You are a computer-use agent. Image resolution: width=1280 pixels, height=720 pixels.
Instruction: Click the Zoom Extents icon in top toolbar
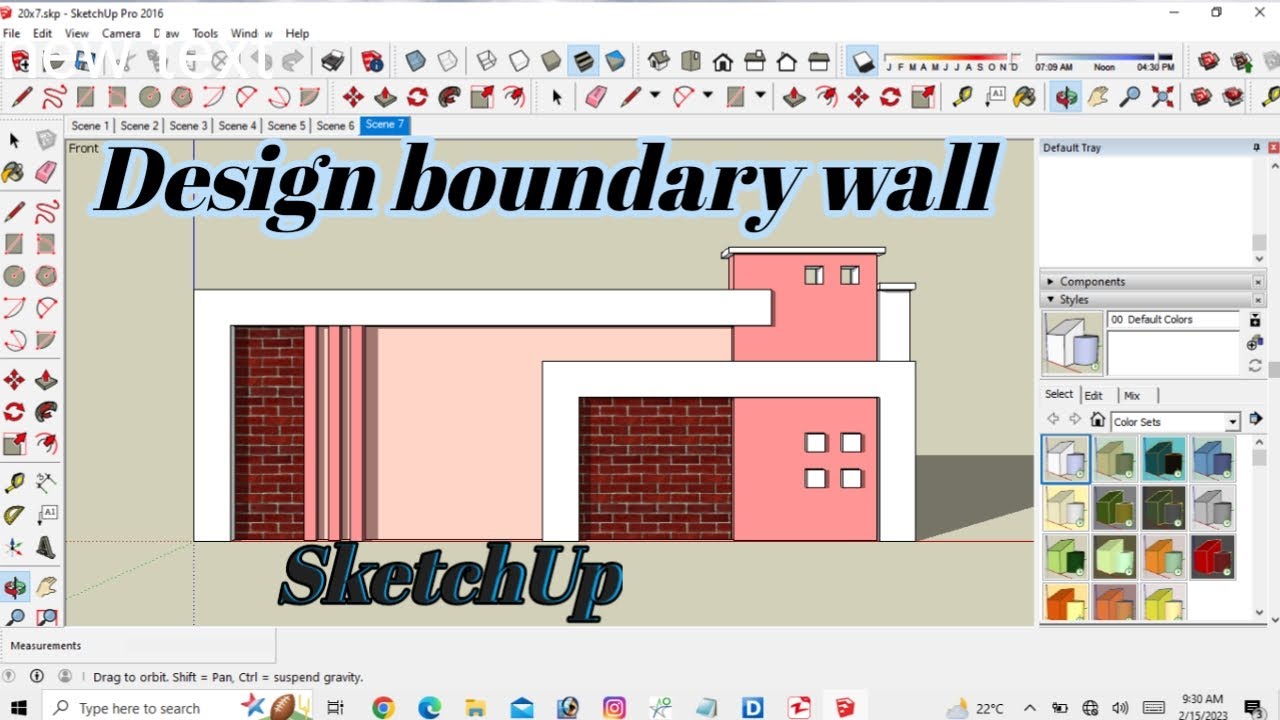(1162, 97)
